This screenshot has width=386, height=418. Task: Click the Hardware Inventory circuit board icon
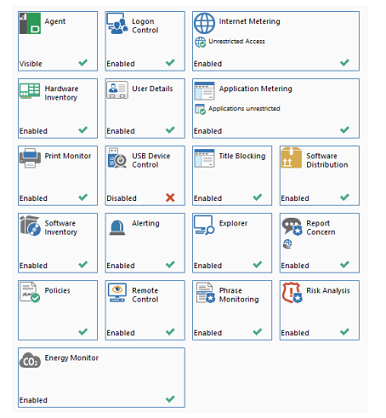tap(30, 91)
